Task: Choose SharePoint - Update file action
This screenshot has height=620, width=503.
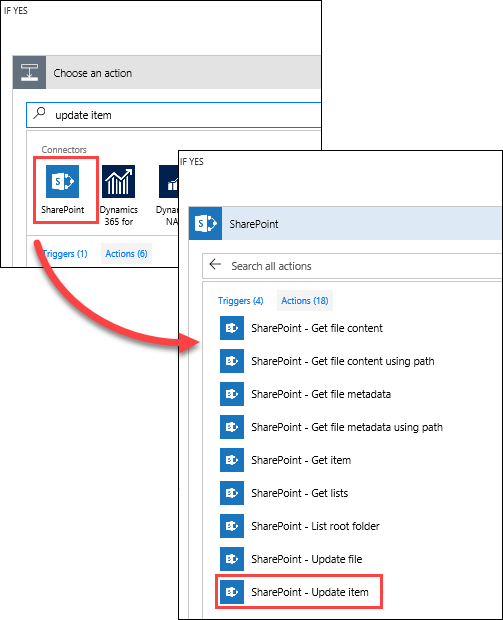Action: click(x=306, y=560)
